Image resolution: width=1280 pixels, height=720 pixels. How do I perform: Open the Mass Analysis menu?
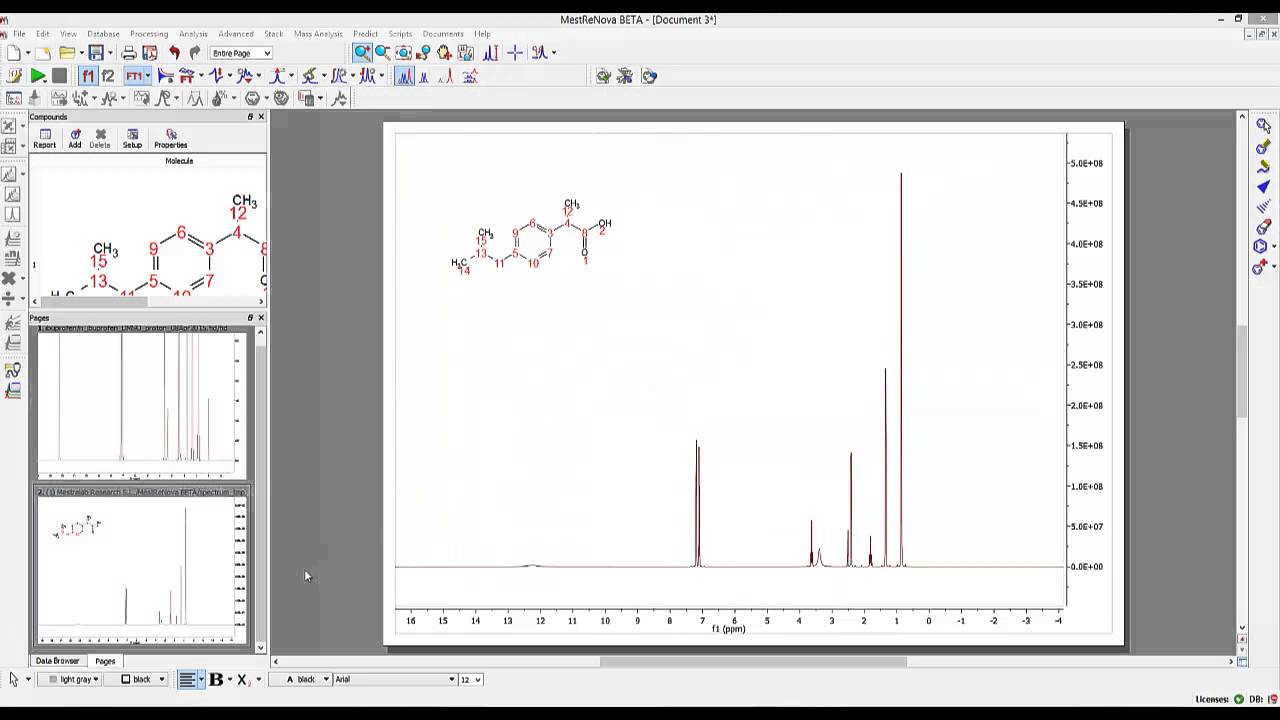point(318,34)
